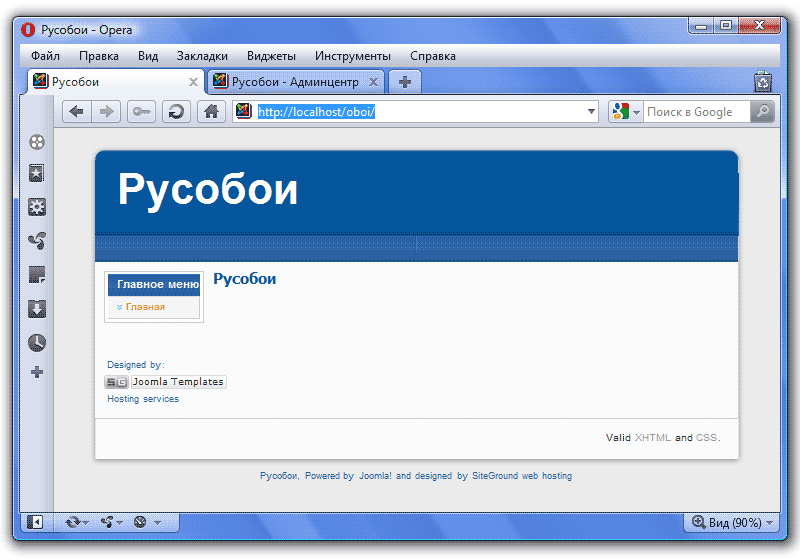
Task: Expand the address bar history dropdown
Action: [x=591, y=112]
